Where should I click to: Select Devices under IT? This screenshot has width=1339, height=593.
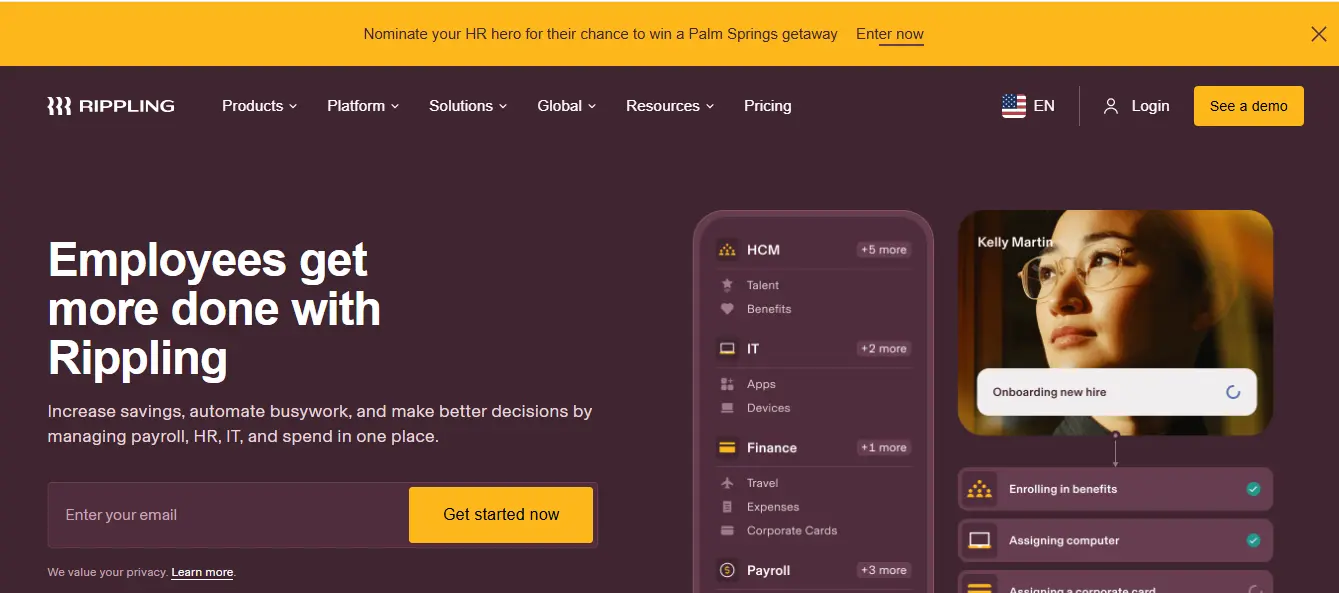click(768, 408)
